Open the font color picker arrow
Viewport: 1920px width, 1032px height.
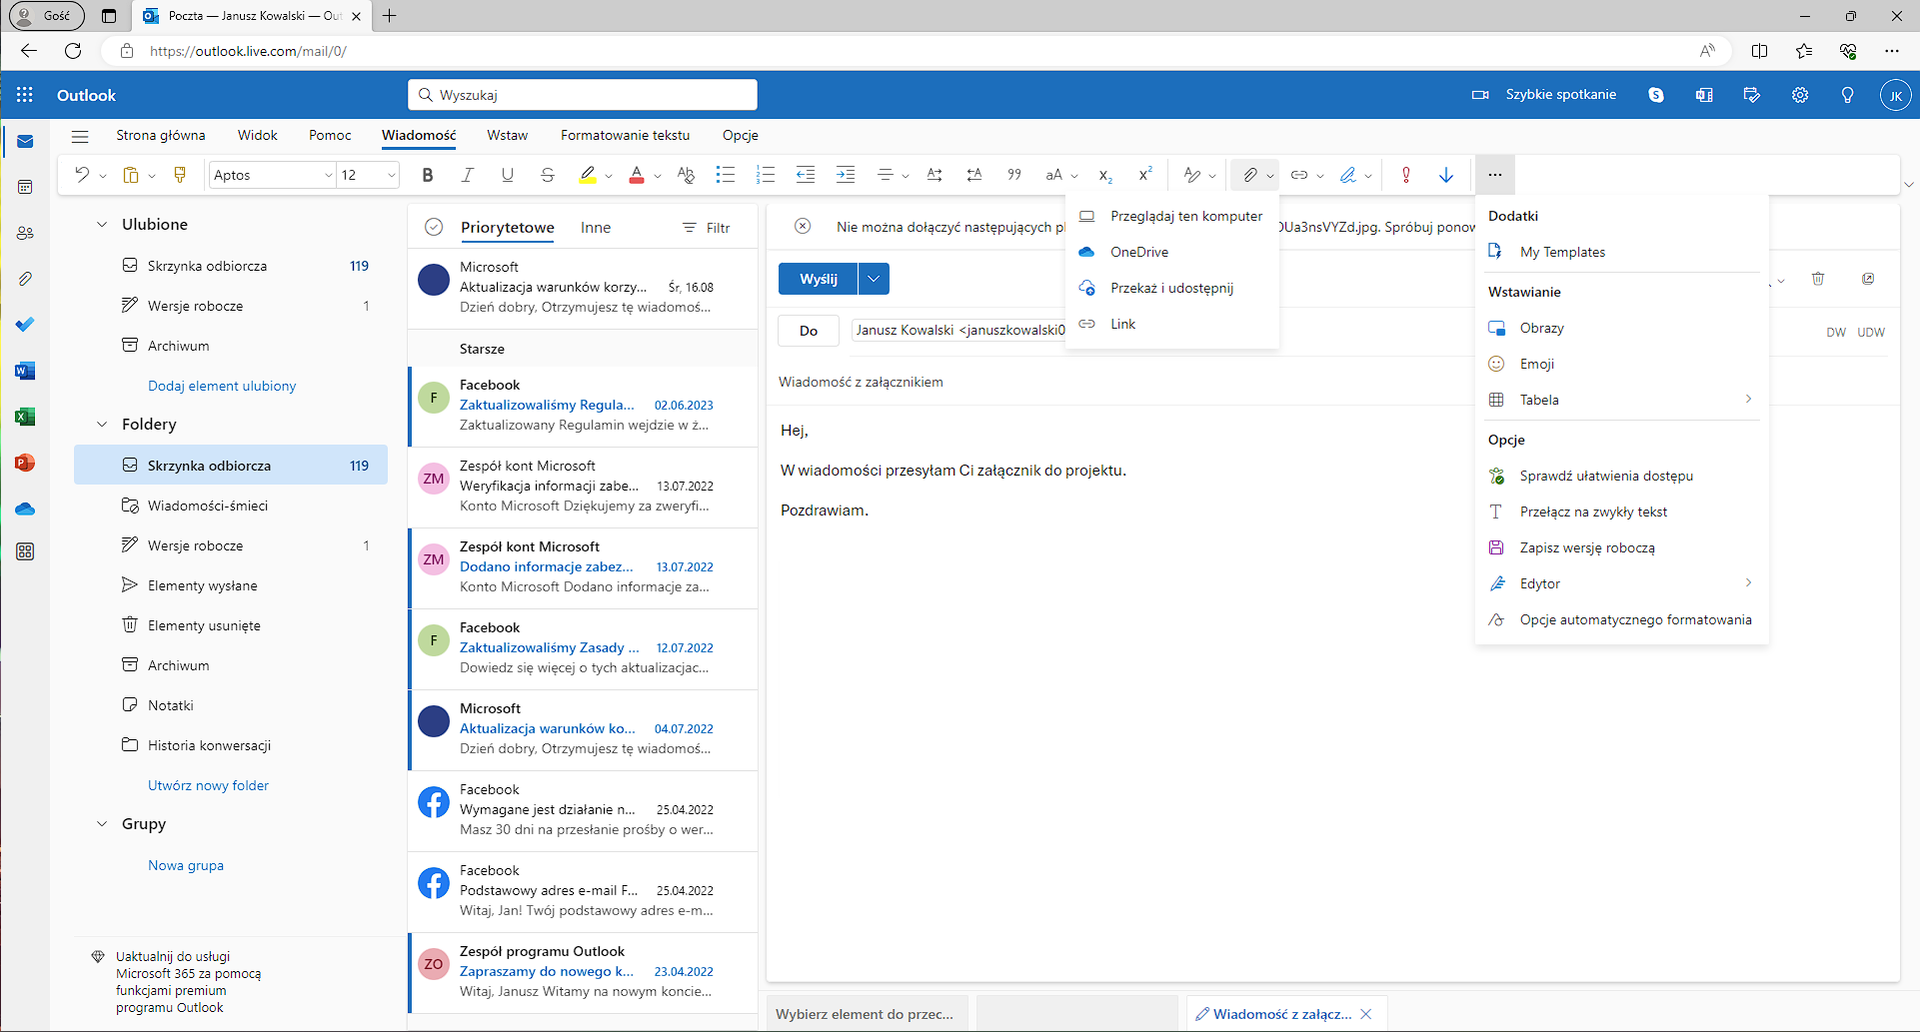658,176
